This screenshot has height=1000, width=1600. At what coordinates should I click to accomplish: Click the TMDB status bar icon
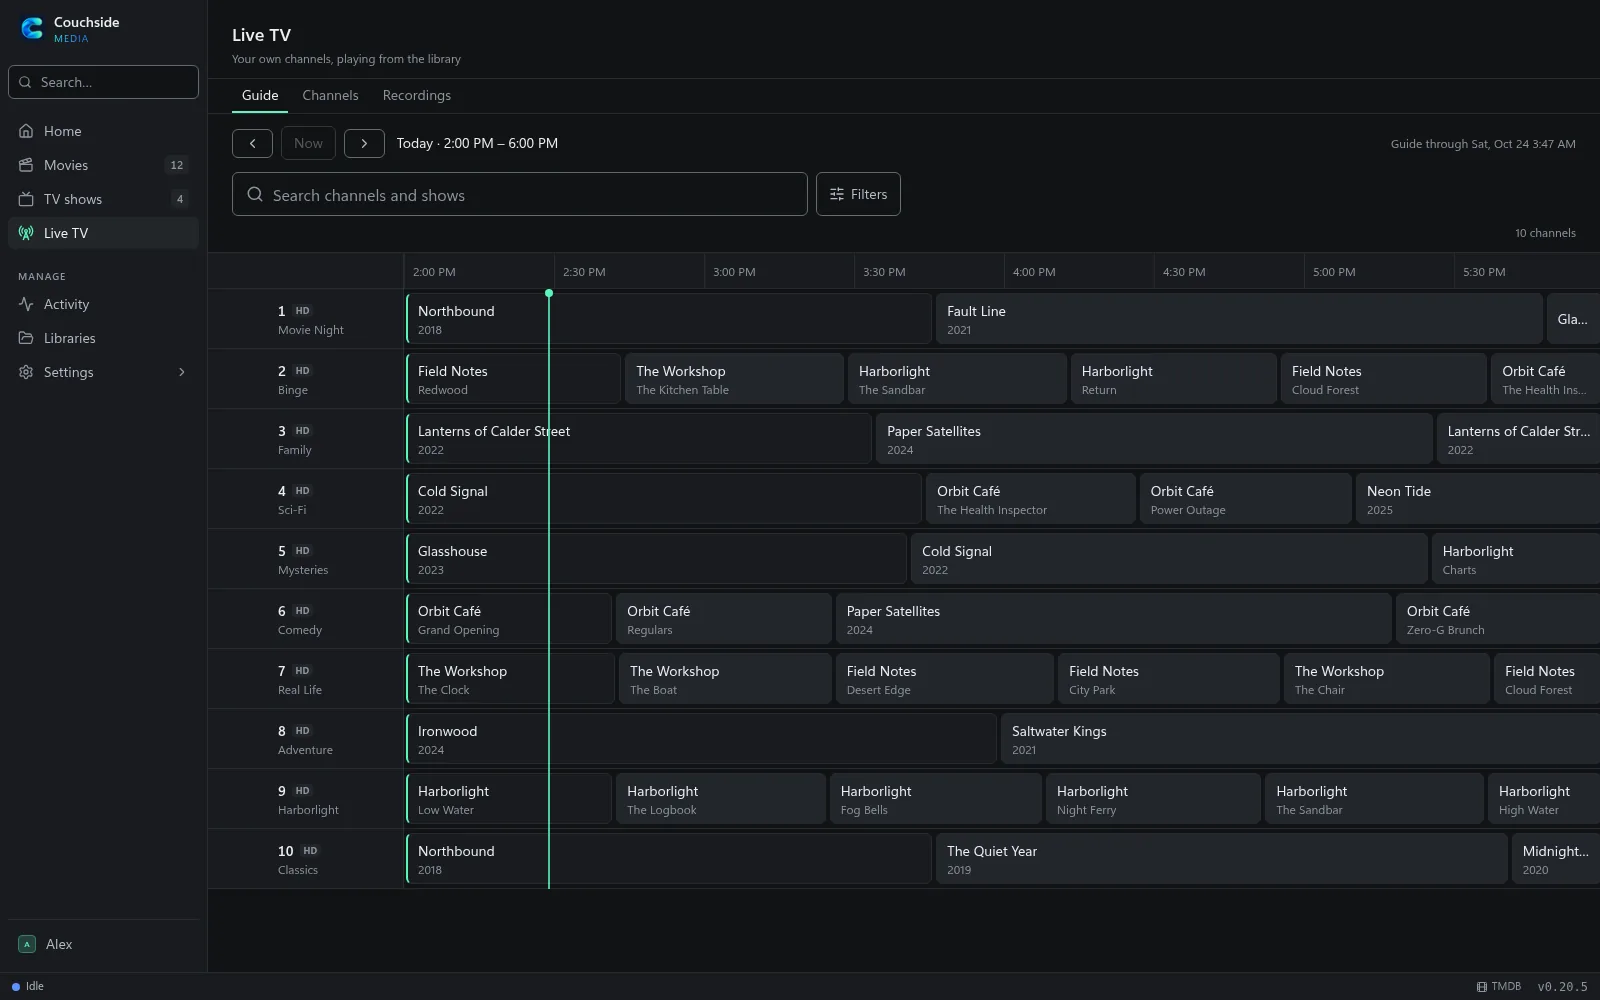coord(1482,987)
